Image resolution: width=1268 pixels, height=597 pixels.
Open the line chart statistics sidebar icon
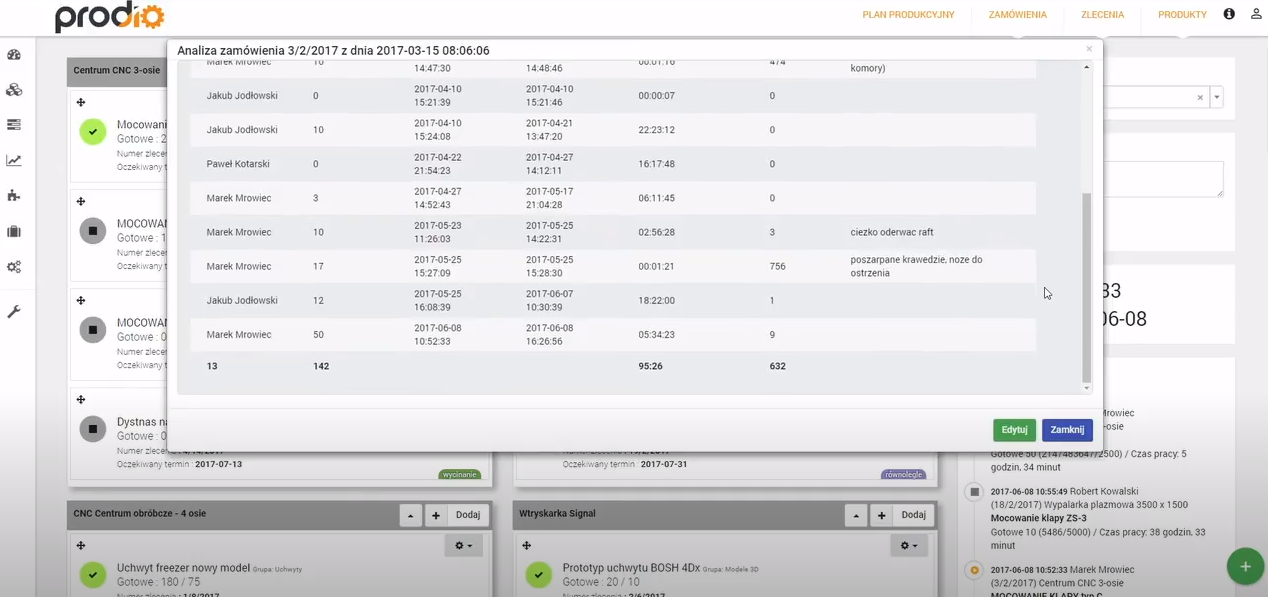tap(14, 160)
